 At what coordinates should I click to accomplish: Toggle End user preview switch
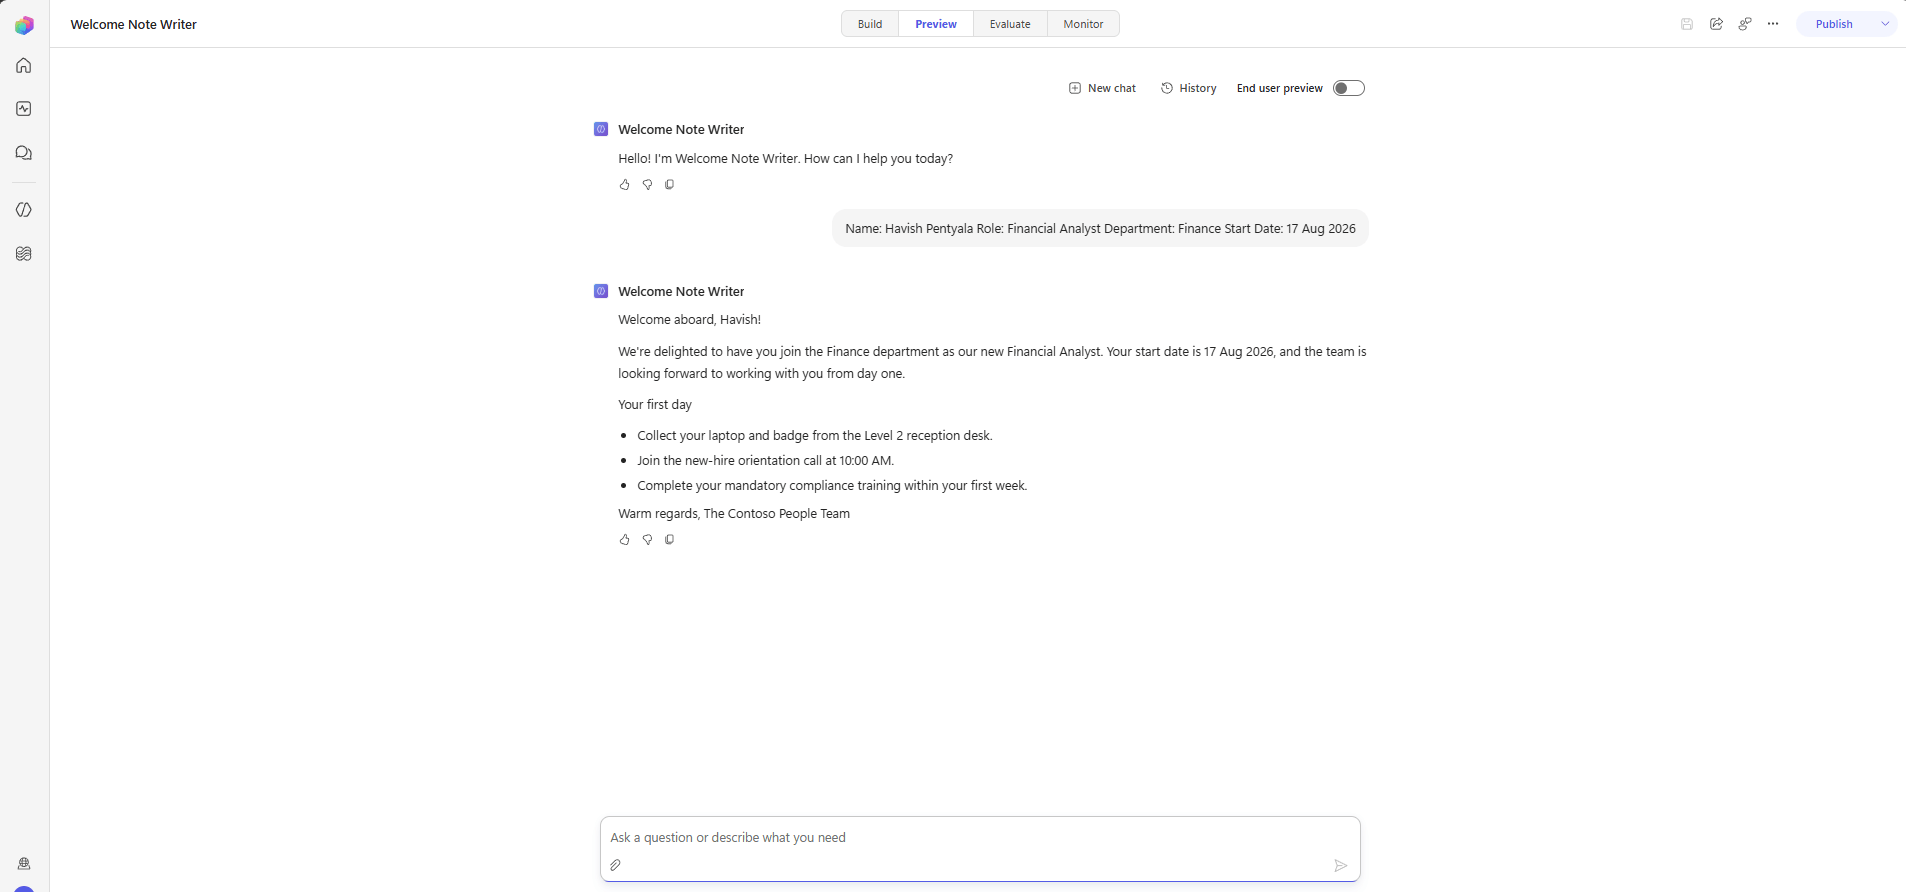1349,88
